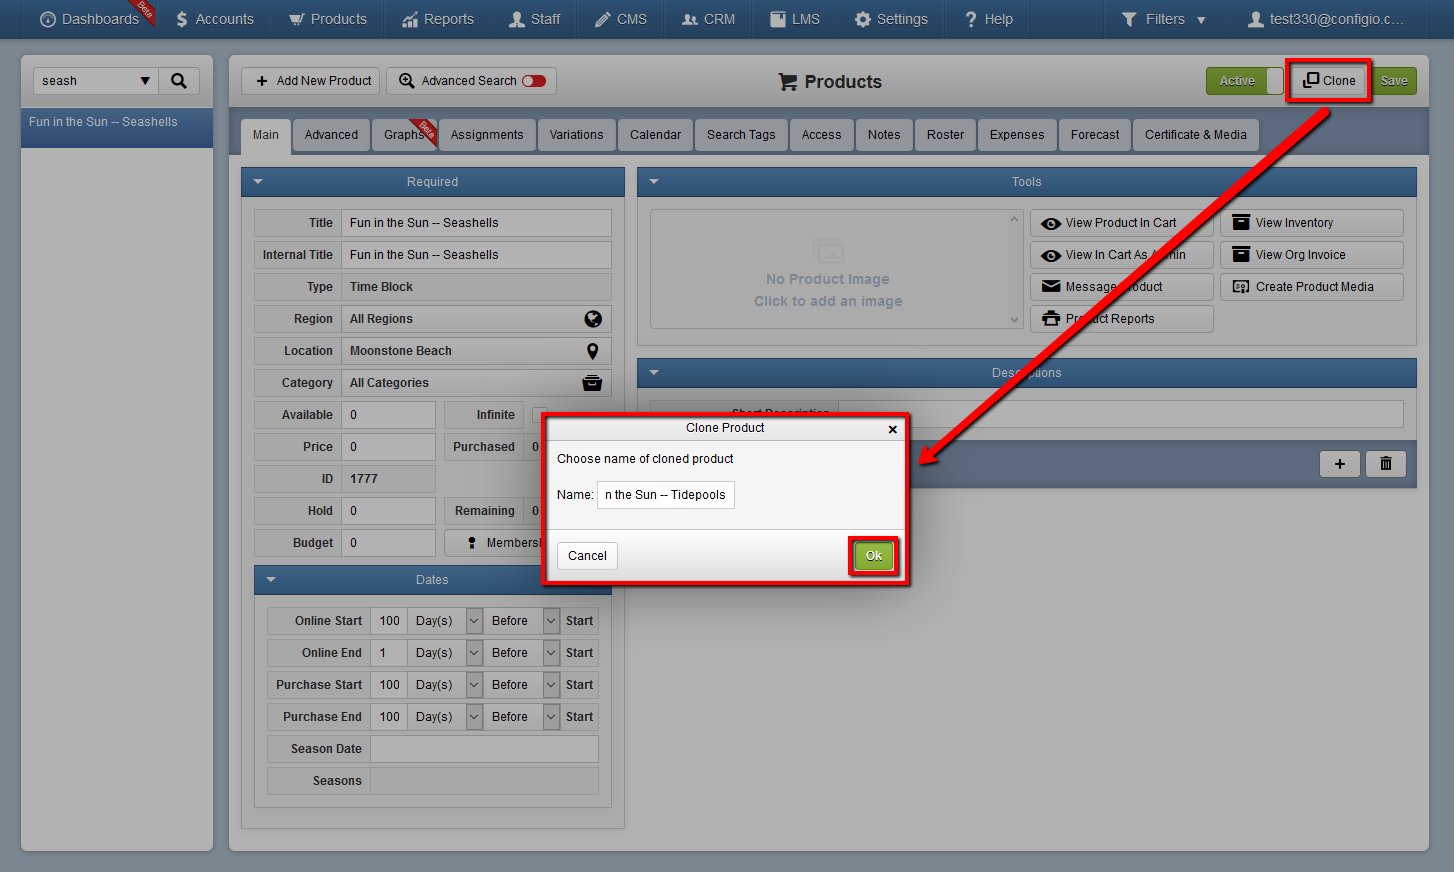
Task: Click the Price input field
Action: [388, 447]
